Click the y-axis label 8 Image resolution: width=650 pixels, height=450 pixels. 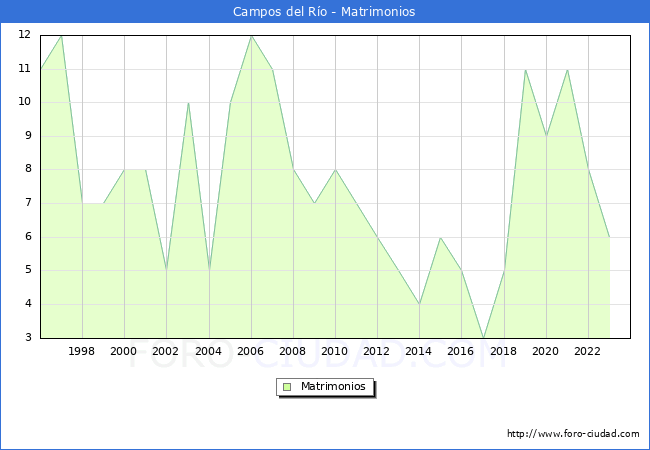point(28,169)
